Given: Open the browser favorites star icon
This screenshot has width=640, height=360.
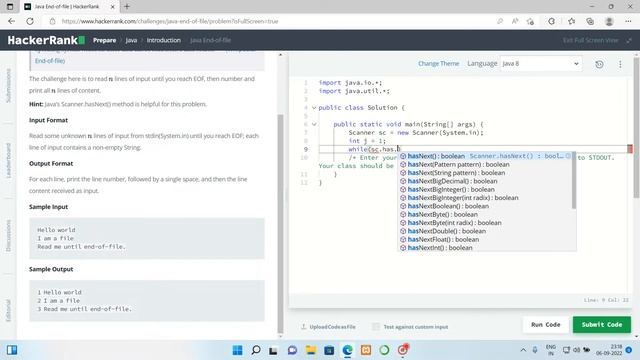Looking at the screenshot, I should (571, 21).
